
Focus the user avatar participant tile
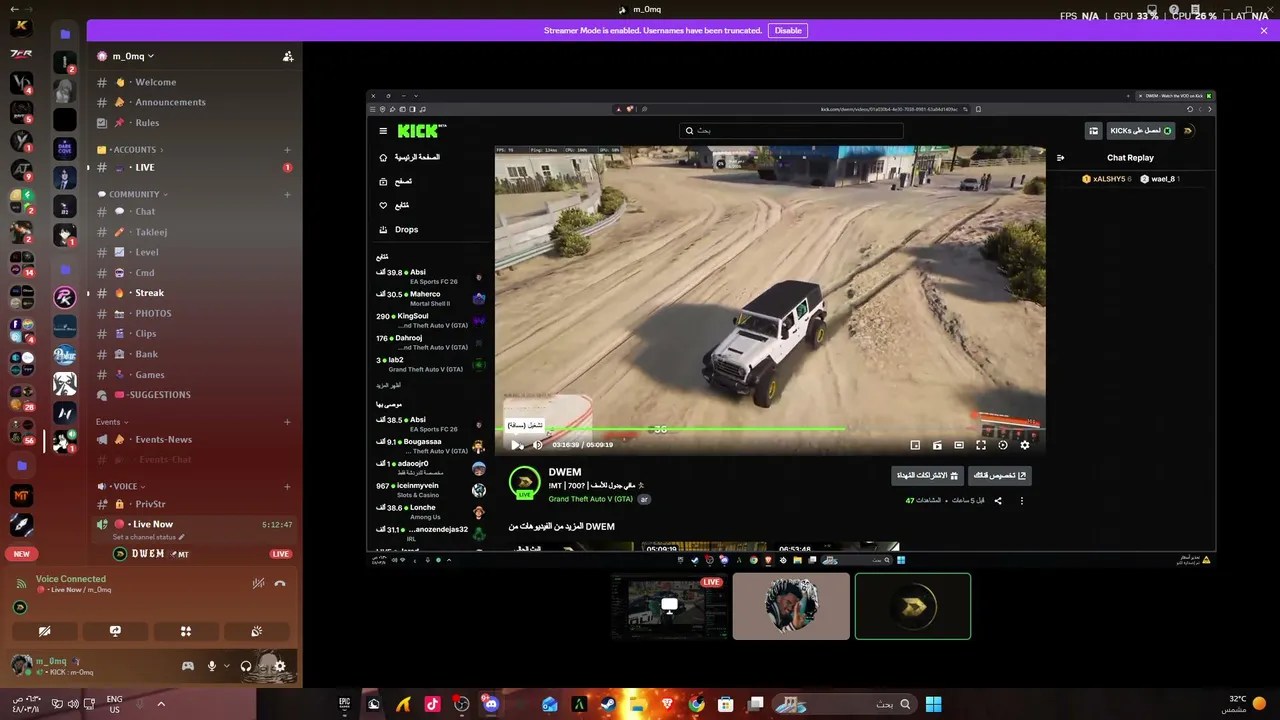(791, 606)
